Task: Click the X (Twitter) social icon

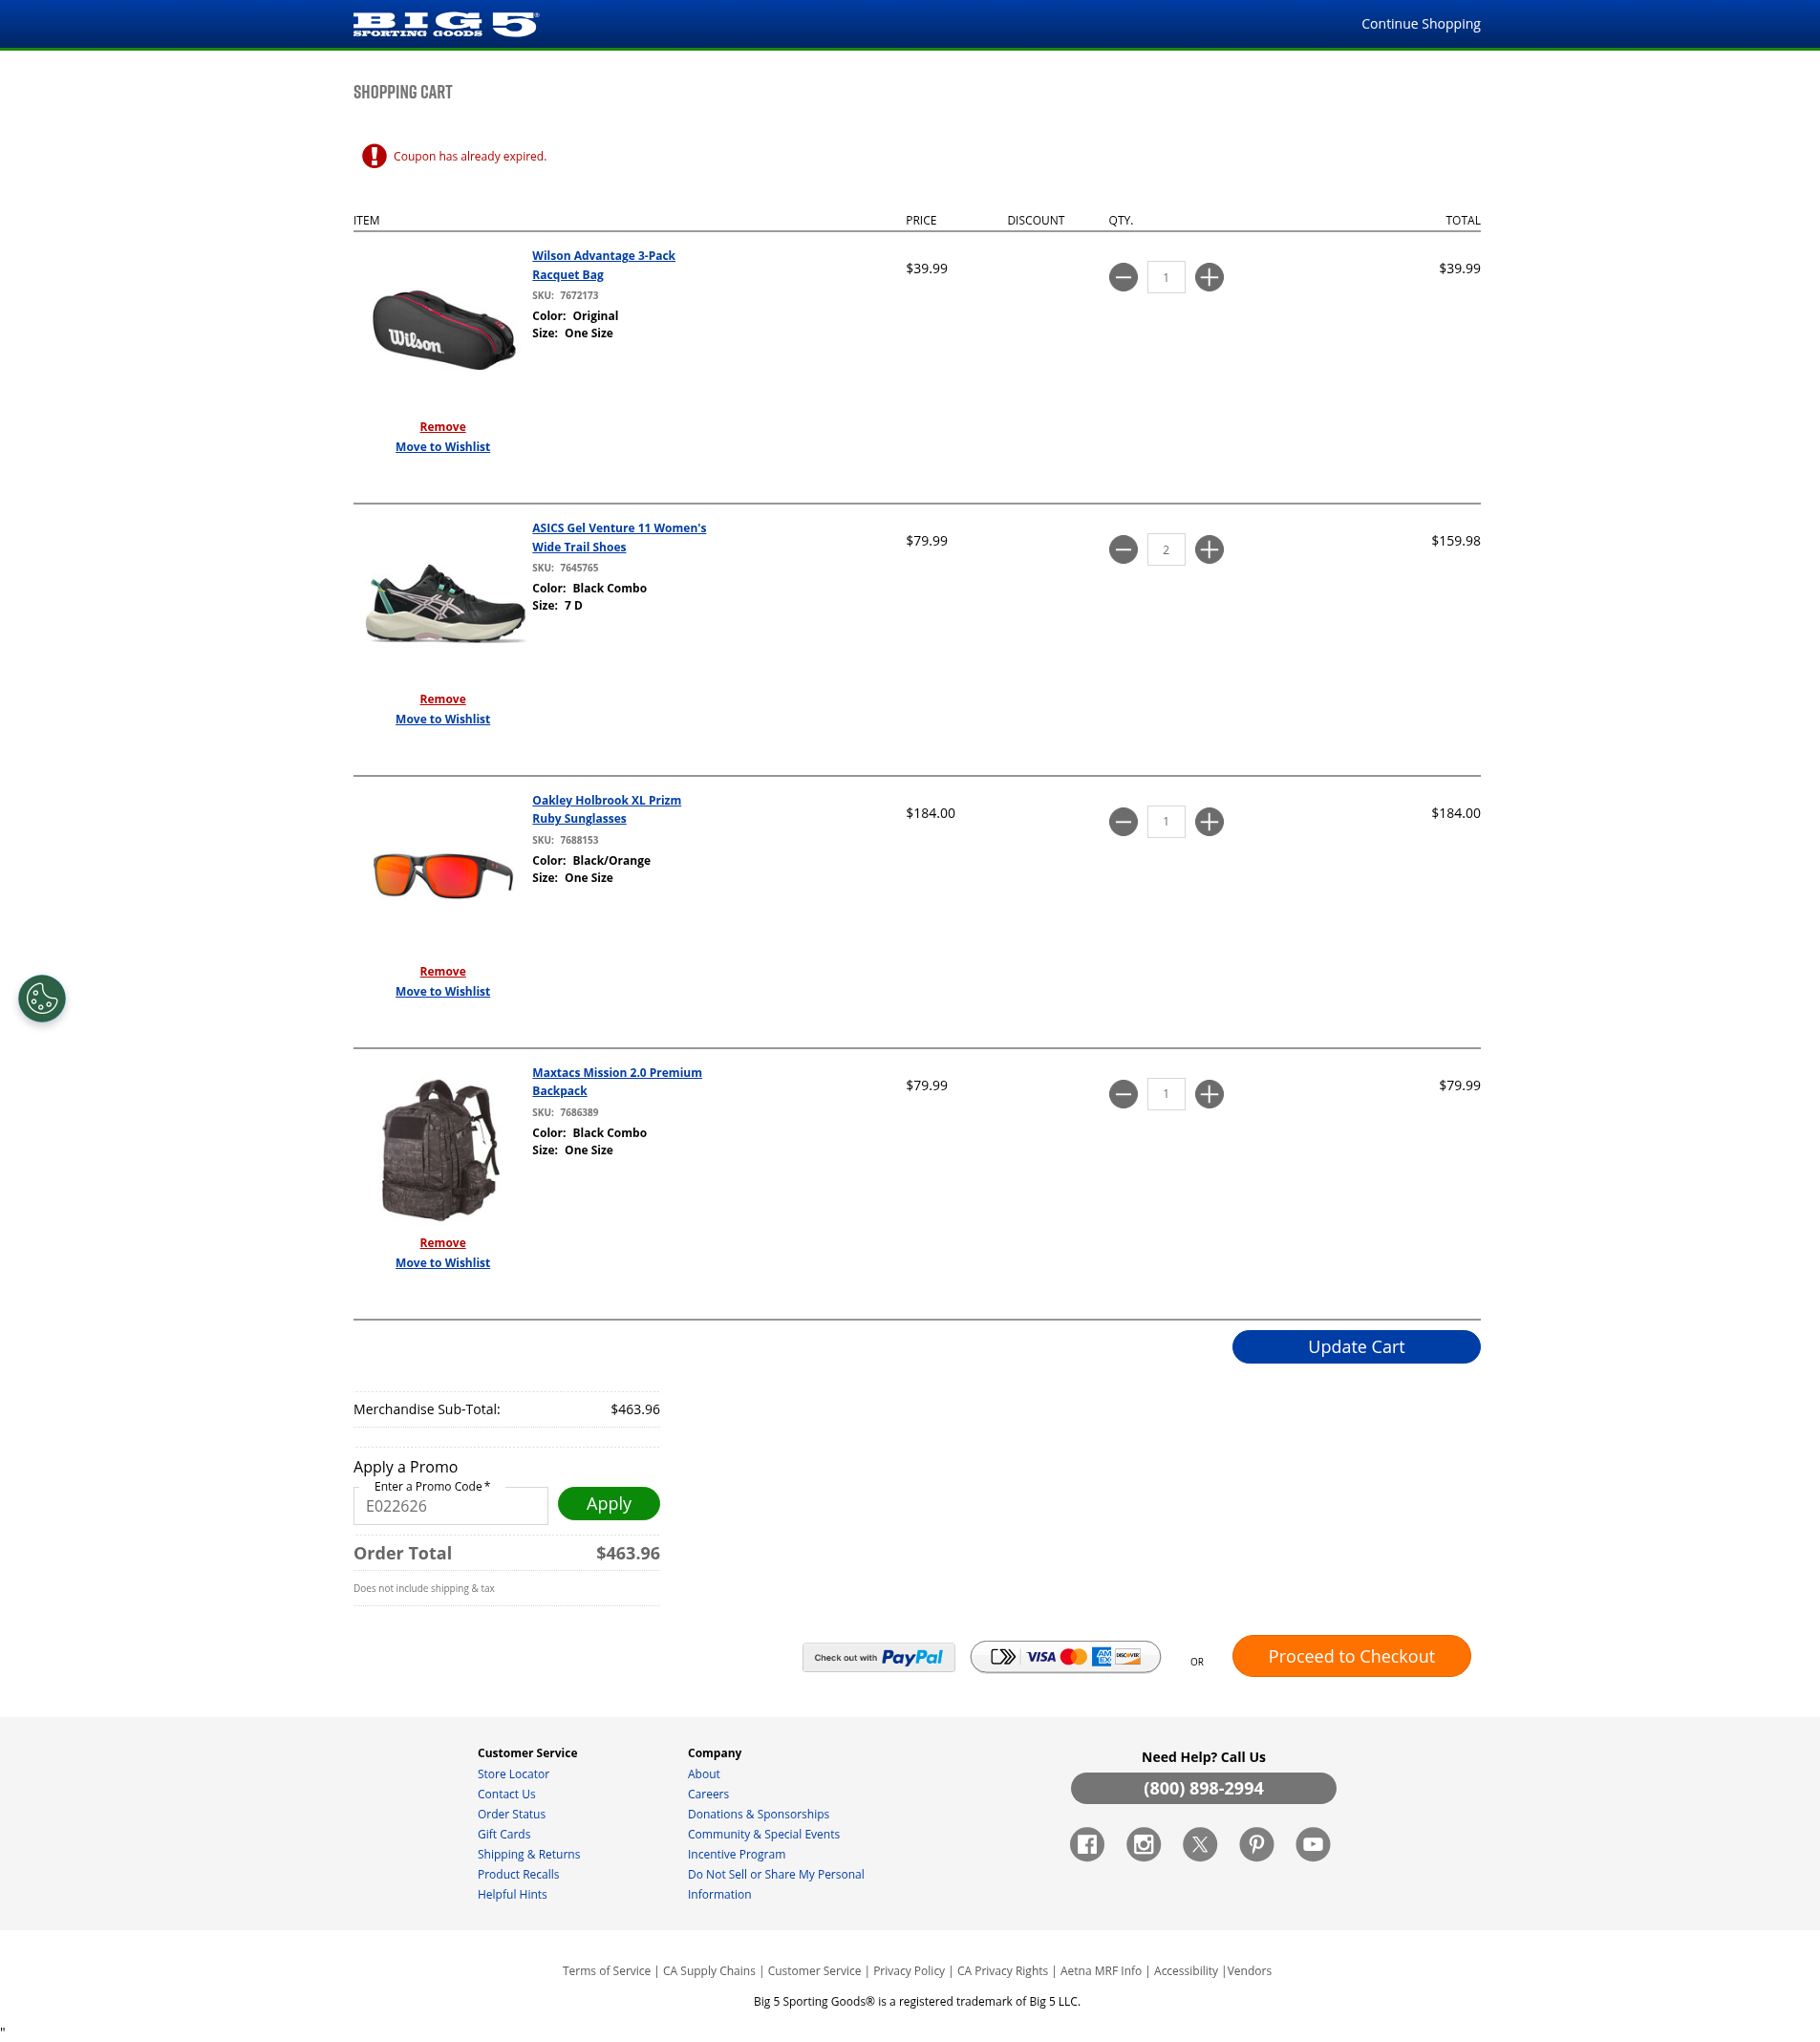Action: (1200, 1844)
